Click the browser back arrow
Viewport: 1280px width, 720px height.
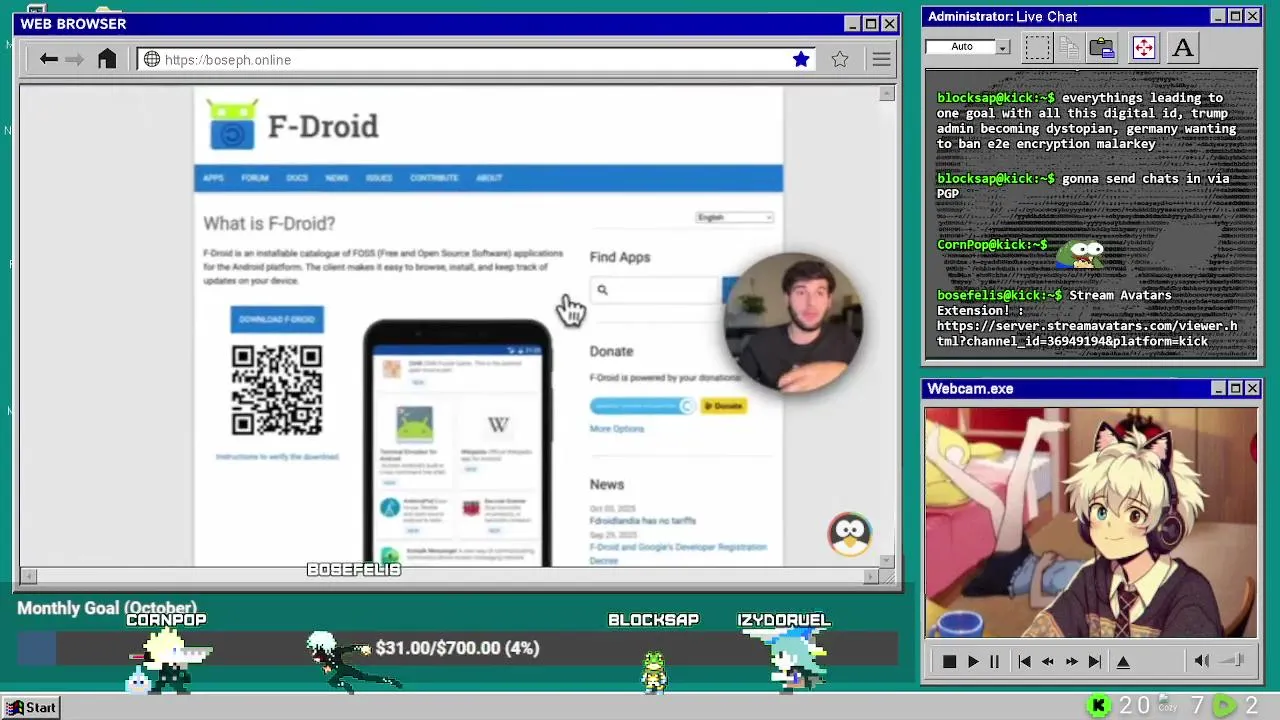click(x=48, y=59)
